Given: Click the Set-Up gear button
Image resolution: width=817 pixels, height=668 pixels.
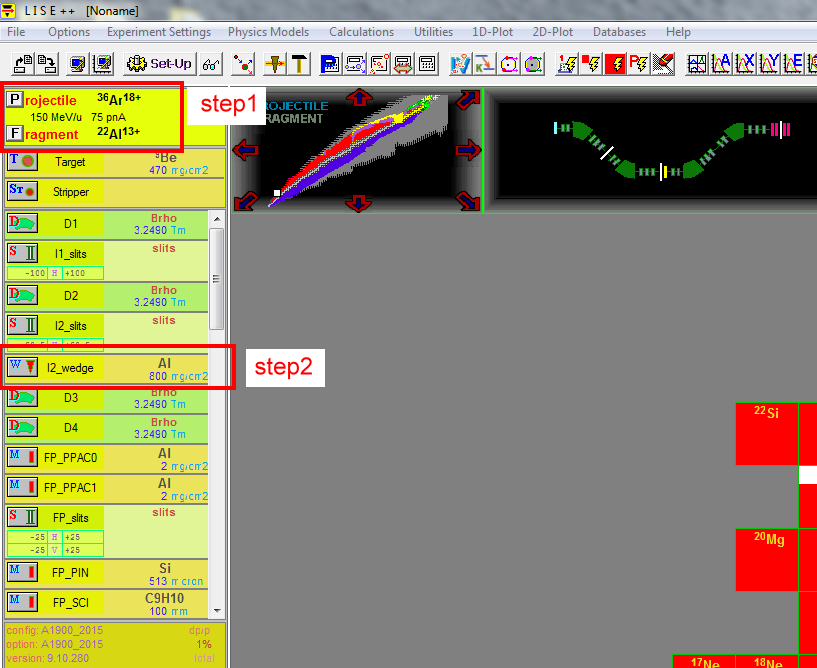Looking at the screenshot, I should pos(159,64).
